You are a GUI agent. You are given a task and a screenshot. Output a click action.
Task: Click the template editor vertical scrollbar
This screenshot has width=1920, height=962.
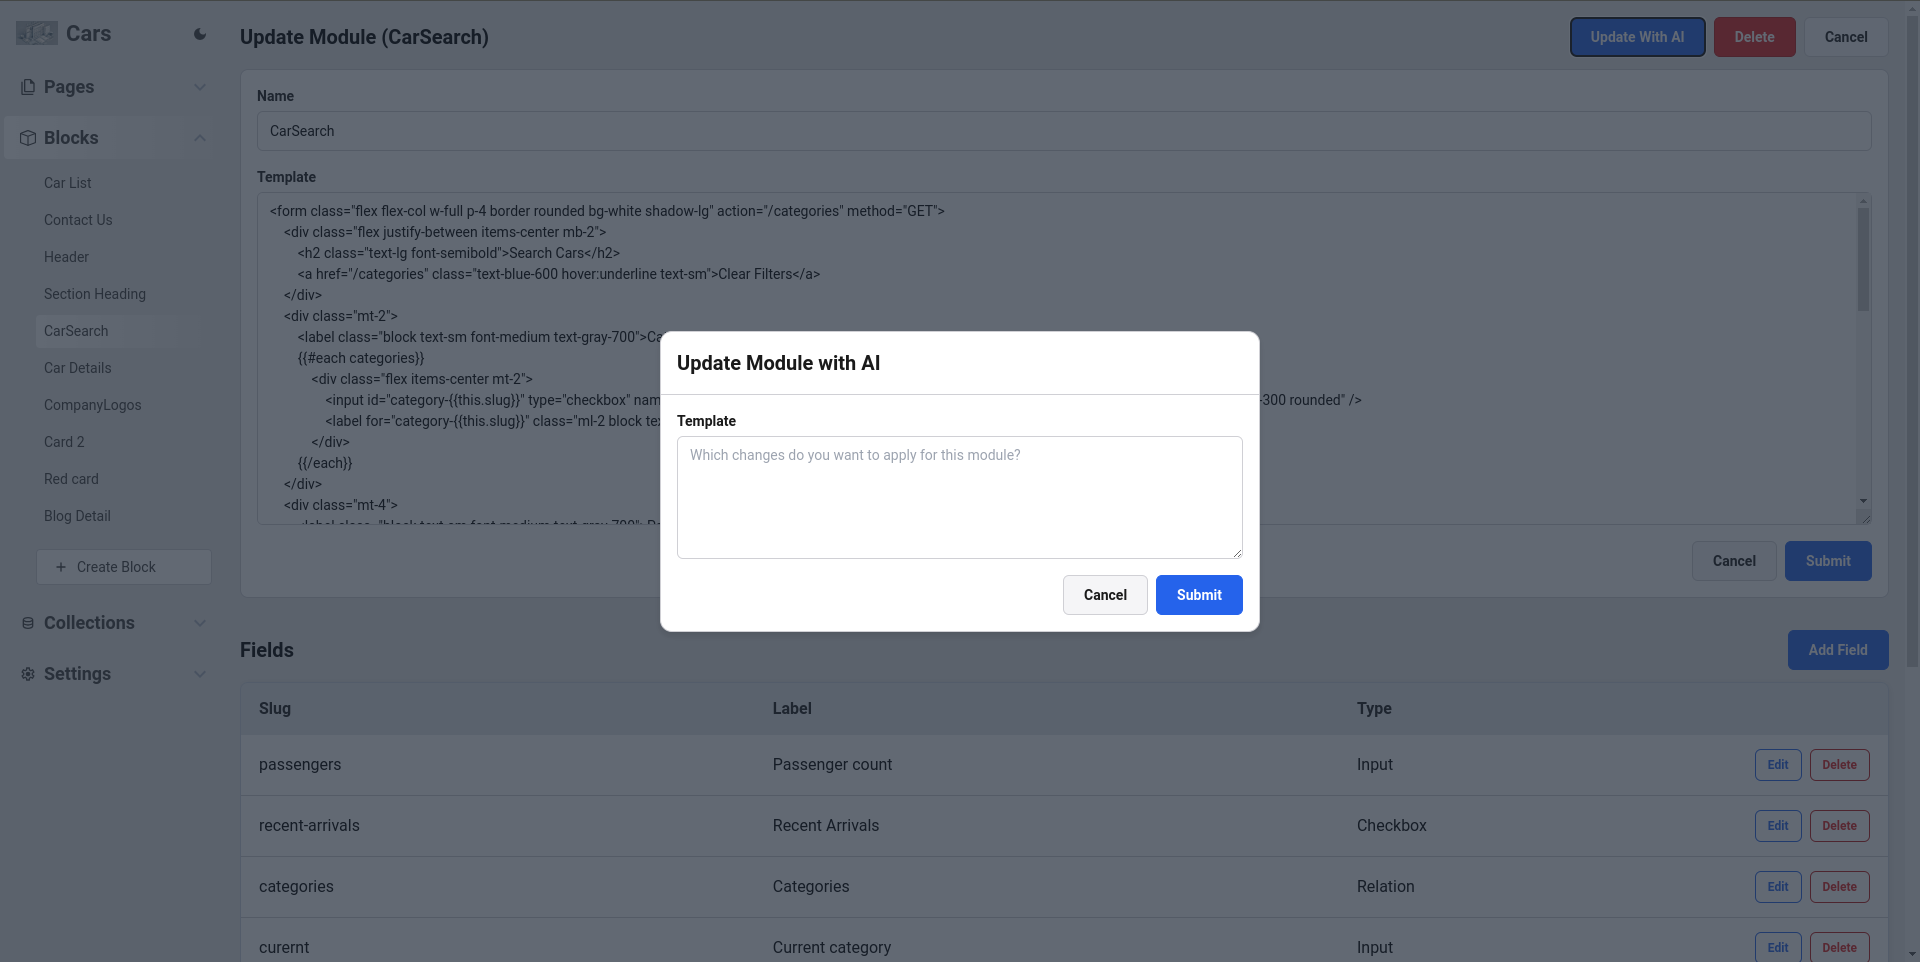click(1863, 260)
